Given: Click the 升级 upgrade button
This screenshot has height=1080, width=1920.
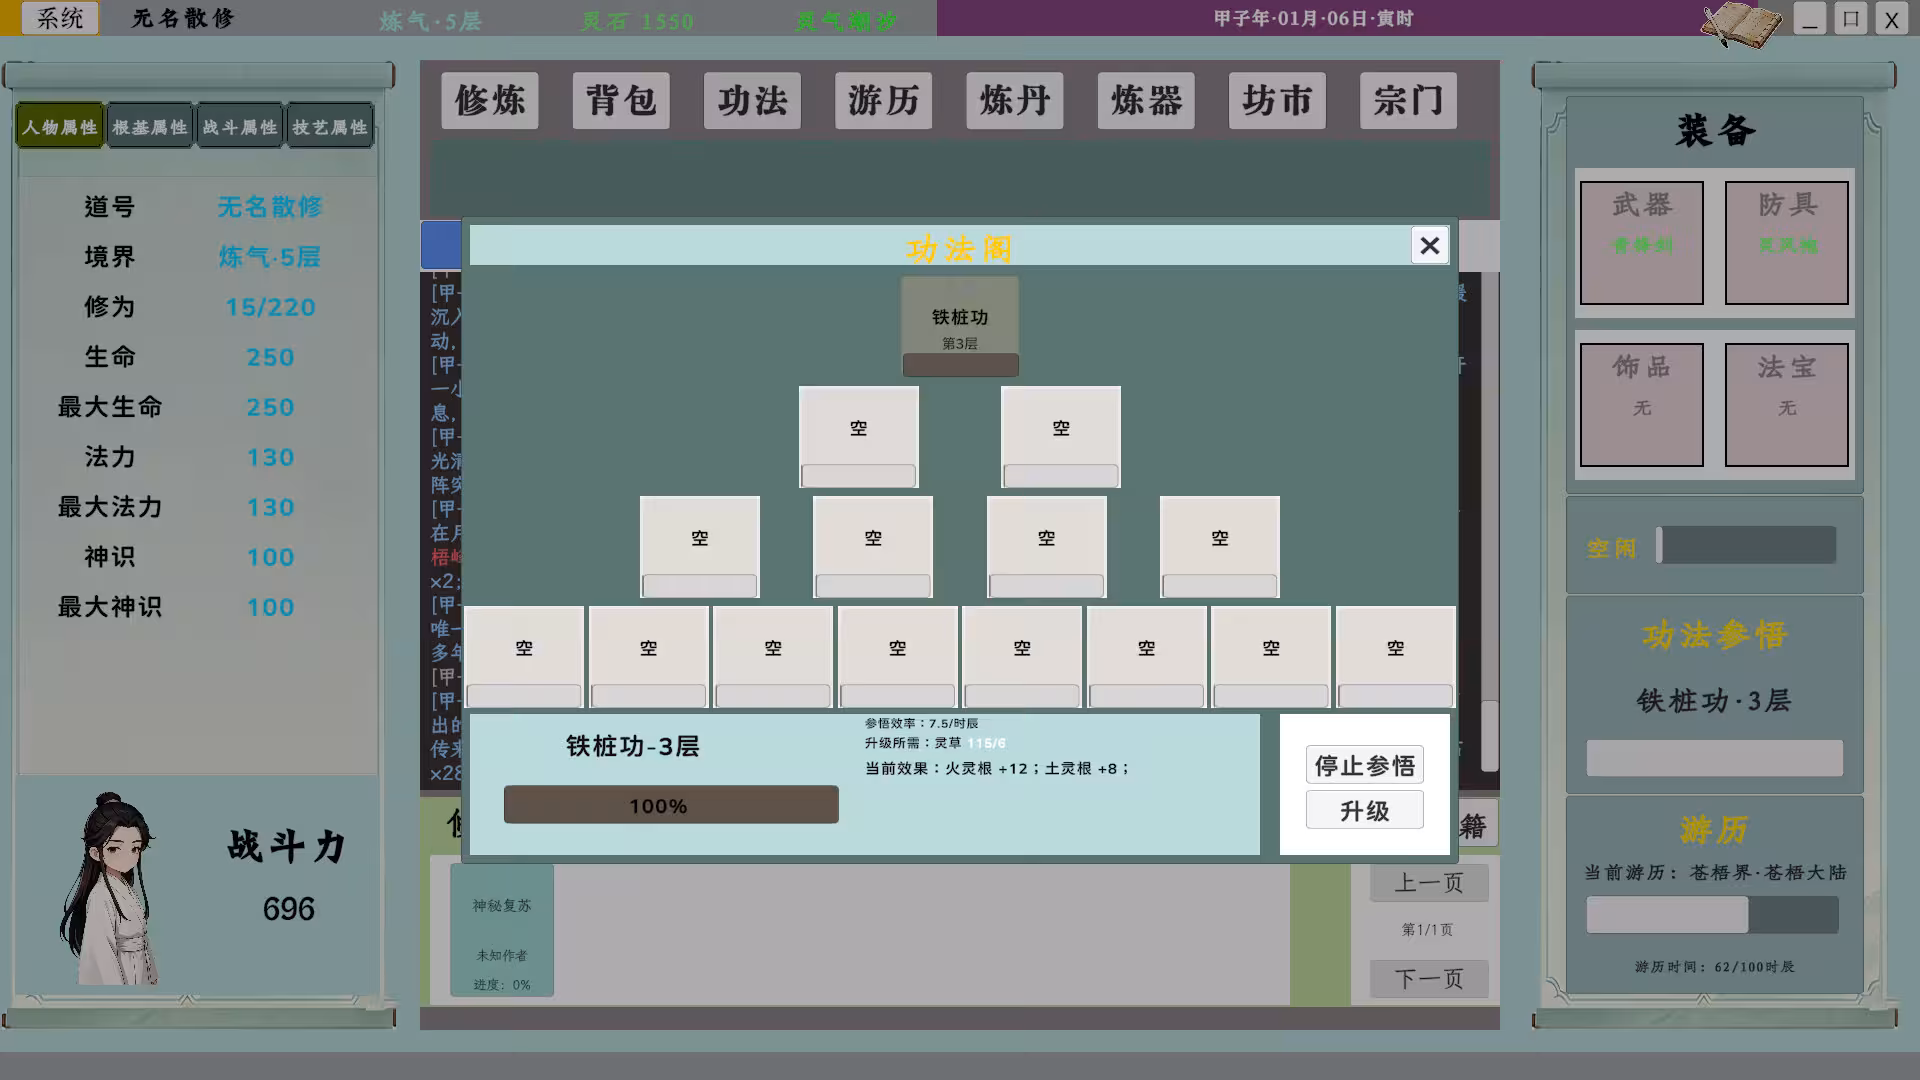Looking at the screenshot, I should [1364, 810].
